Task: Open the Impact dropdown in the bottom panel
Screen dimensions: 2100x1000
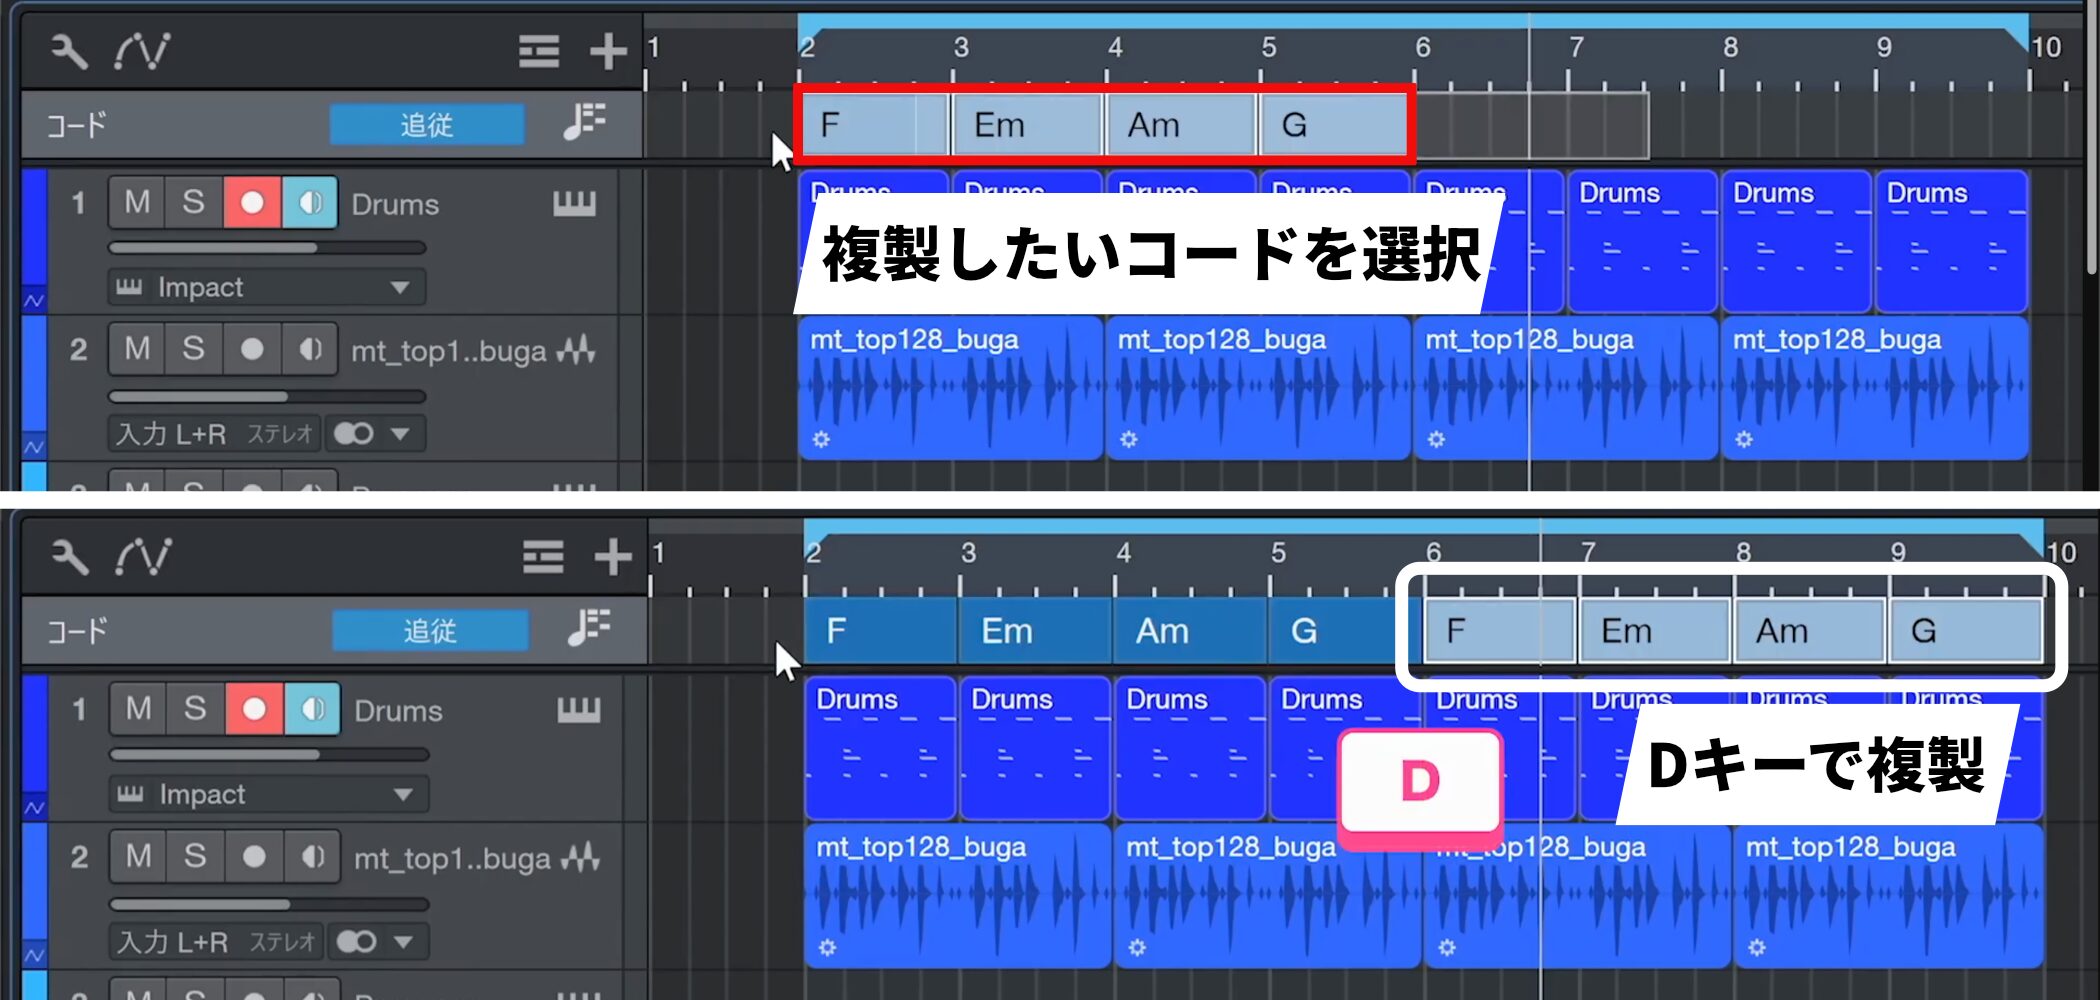Action: click(x=403, y=795)
